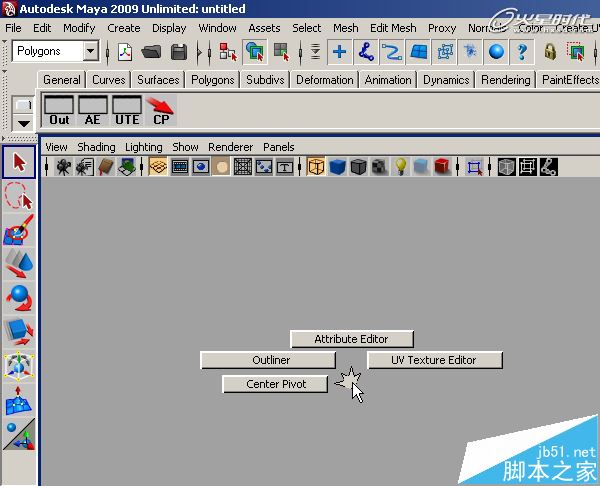
Task: Save the scene with floppy icon
Action: (x=179, y=52)
